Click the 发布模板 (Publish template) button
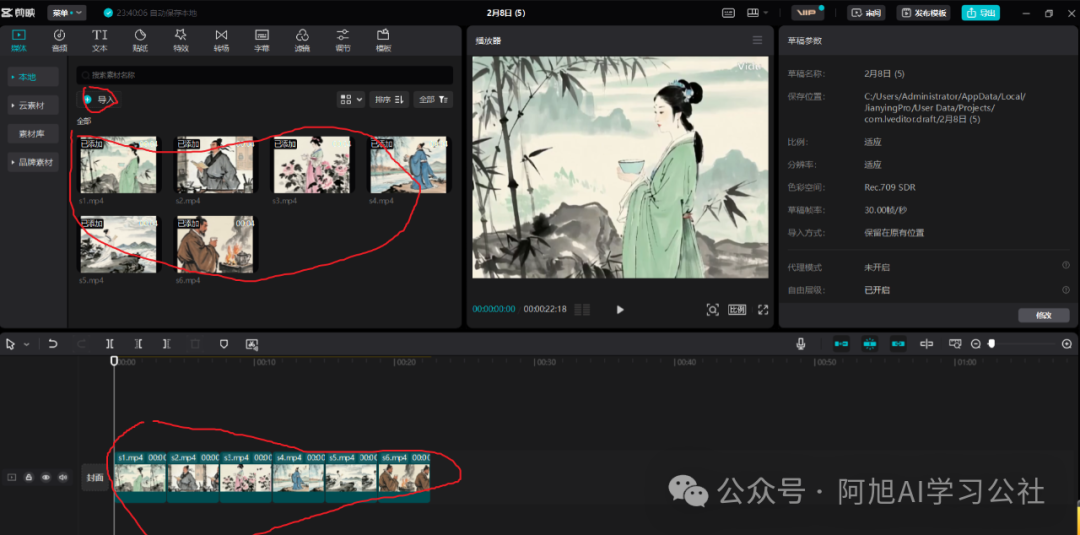1080x535 pixels. coord(923,13)
